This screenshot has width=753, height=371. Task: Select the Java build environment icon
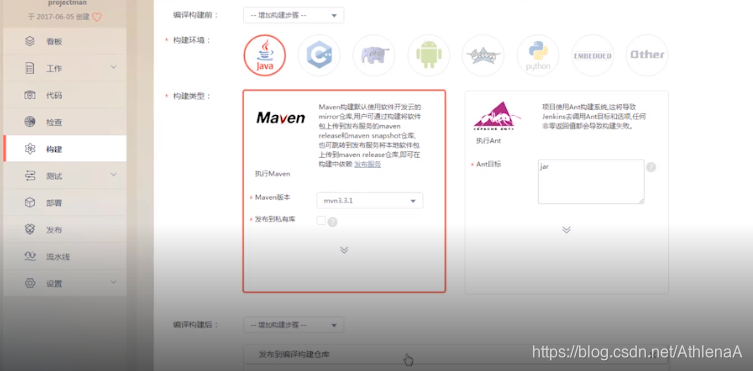click(265, 55)
